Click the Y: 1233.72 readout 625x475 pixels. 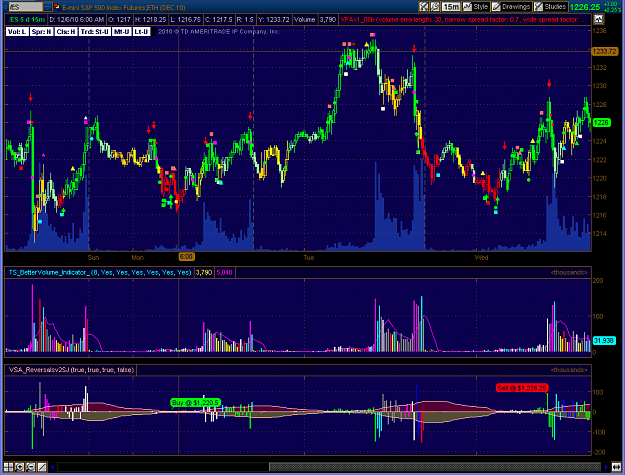[273, 19]
